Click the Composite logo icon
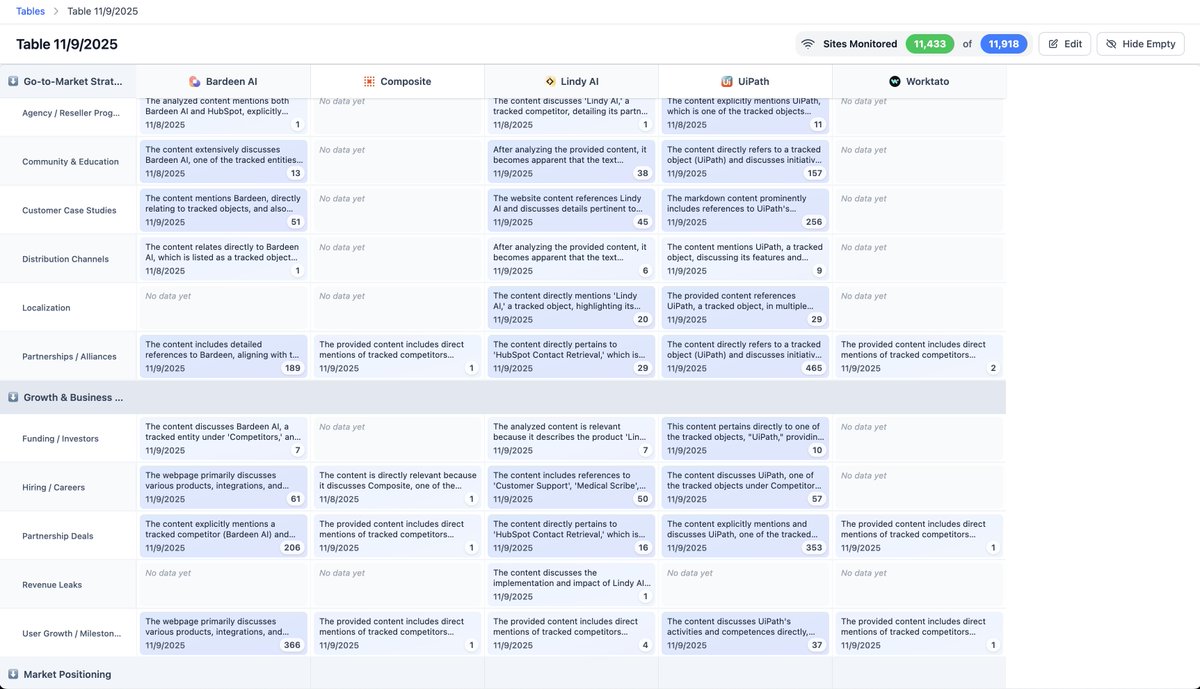1200x689 pixels. [369, 81]
